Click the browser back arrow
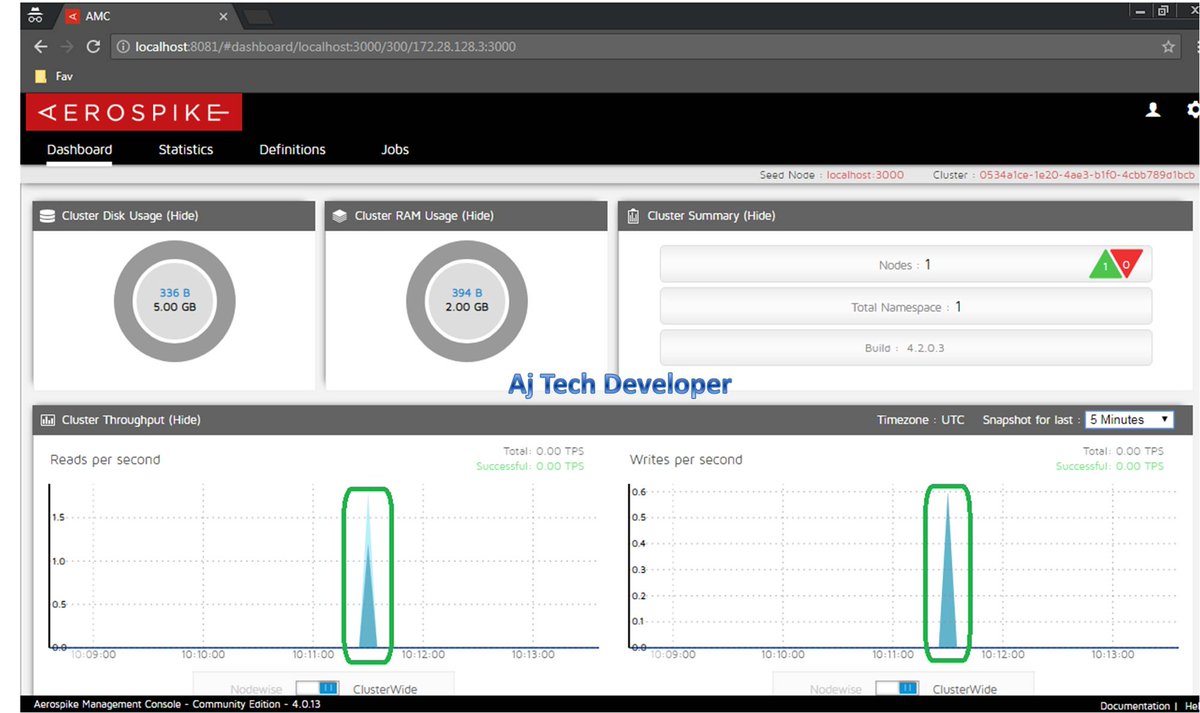The height and width of the screenshot is (713, 1200). coord(40,47)
